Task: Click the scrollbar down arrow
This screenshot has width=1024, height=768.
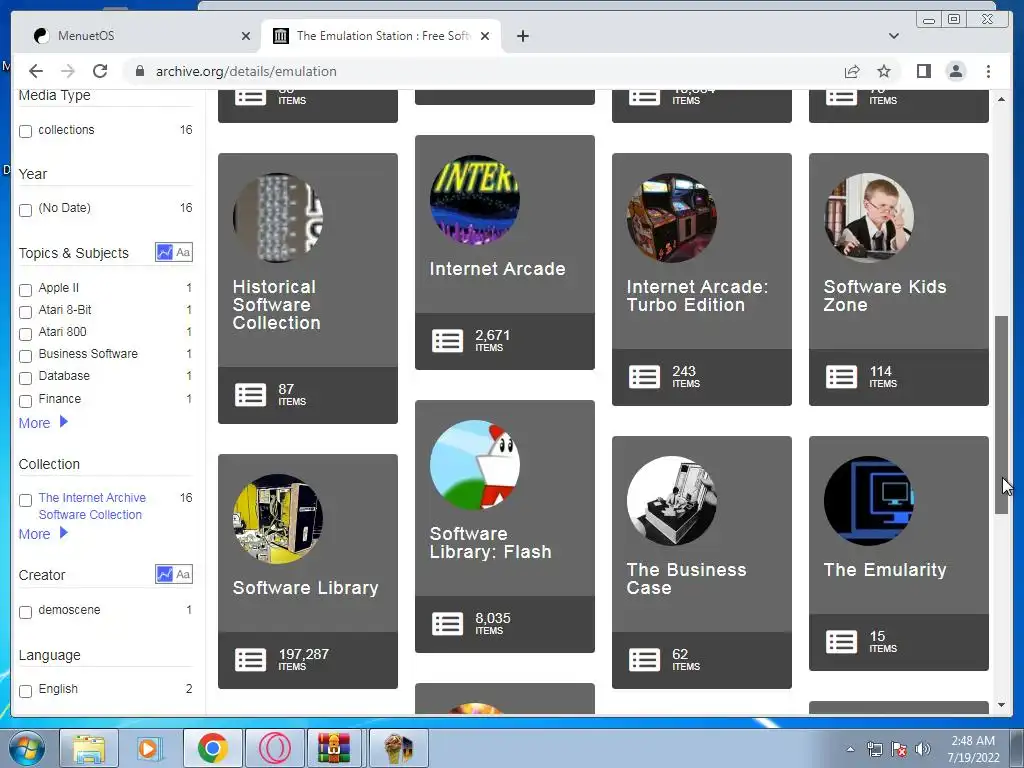Action: click(x=1001, y=705)
